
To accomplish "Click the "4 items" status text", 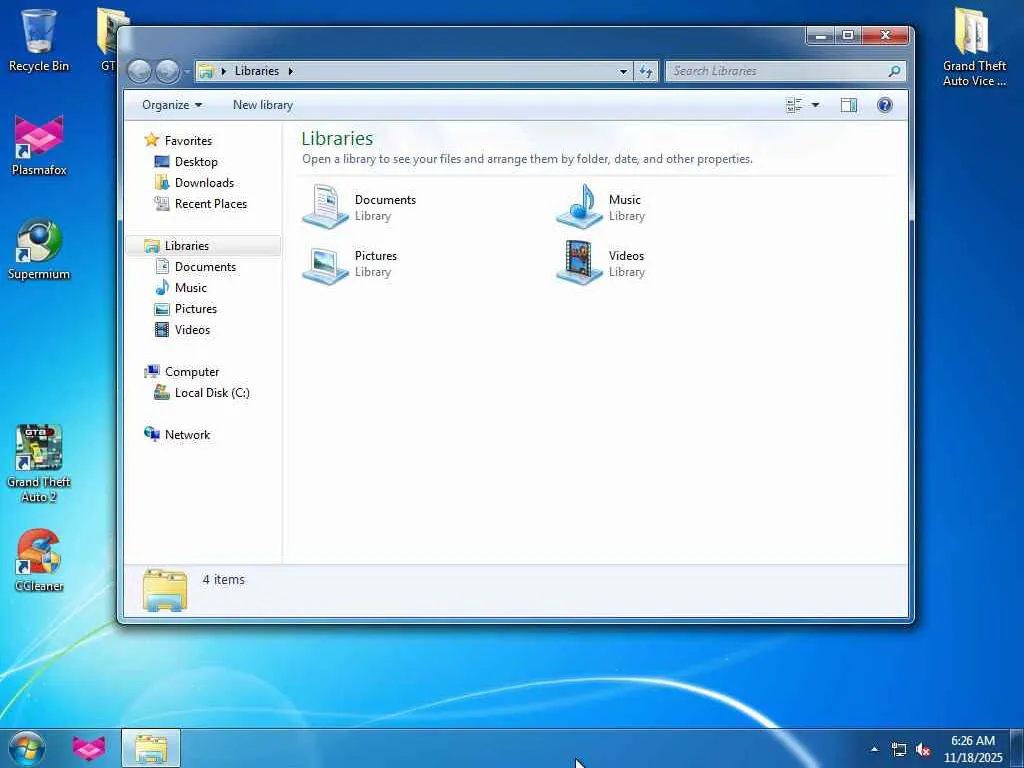I will pos(223,579).
